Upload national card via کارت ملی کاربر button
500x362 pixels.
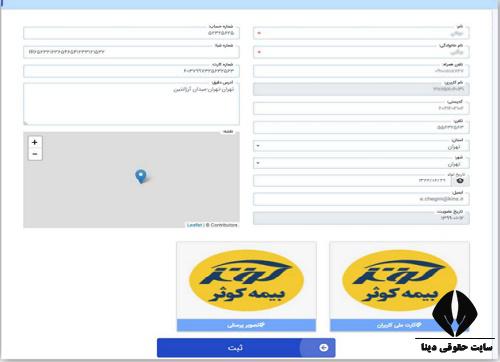coord(399,325)
